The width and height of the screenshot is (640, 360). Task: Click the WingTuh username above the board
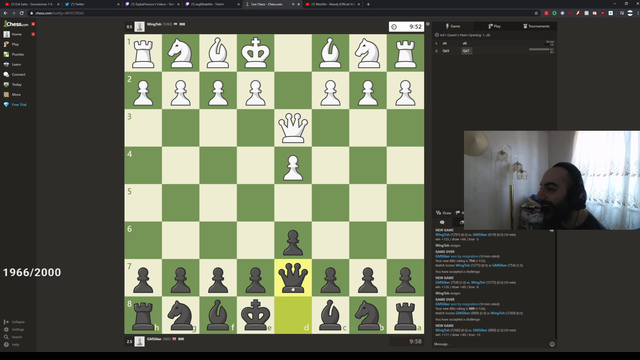point(154,24)
